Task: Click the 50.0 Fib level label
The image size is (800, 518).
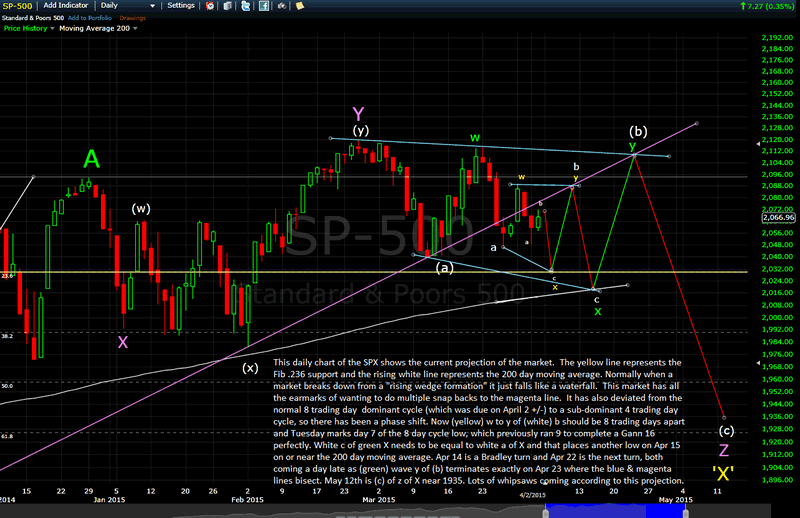Action: click(7, 386)
